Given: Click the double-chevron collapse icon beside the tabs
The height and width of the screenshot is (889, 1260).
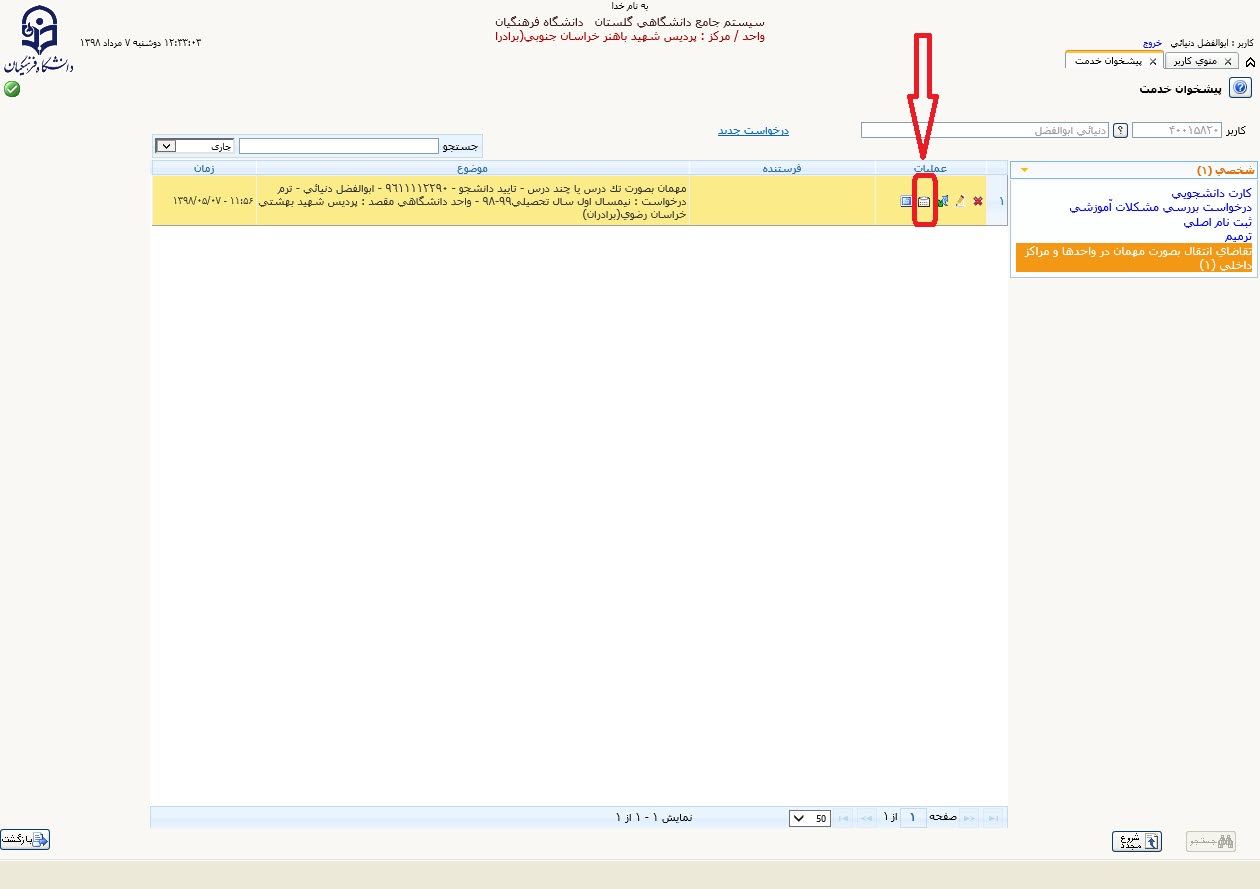Looking at the screenshot, I should [x=1250, y=62].
